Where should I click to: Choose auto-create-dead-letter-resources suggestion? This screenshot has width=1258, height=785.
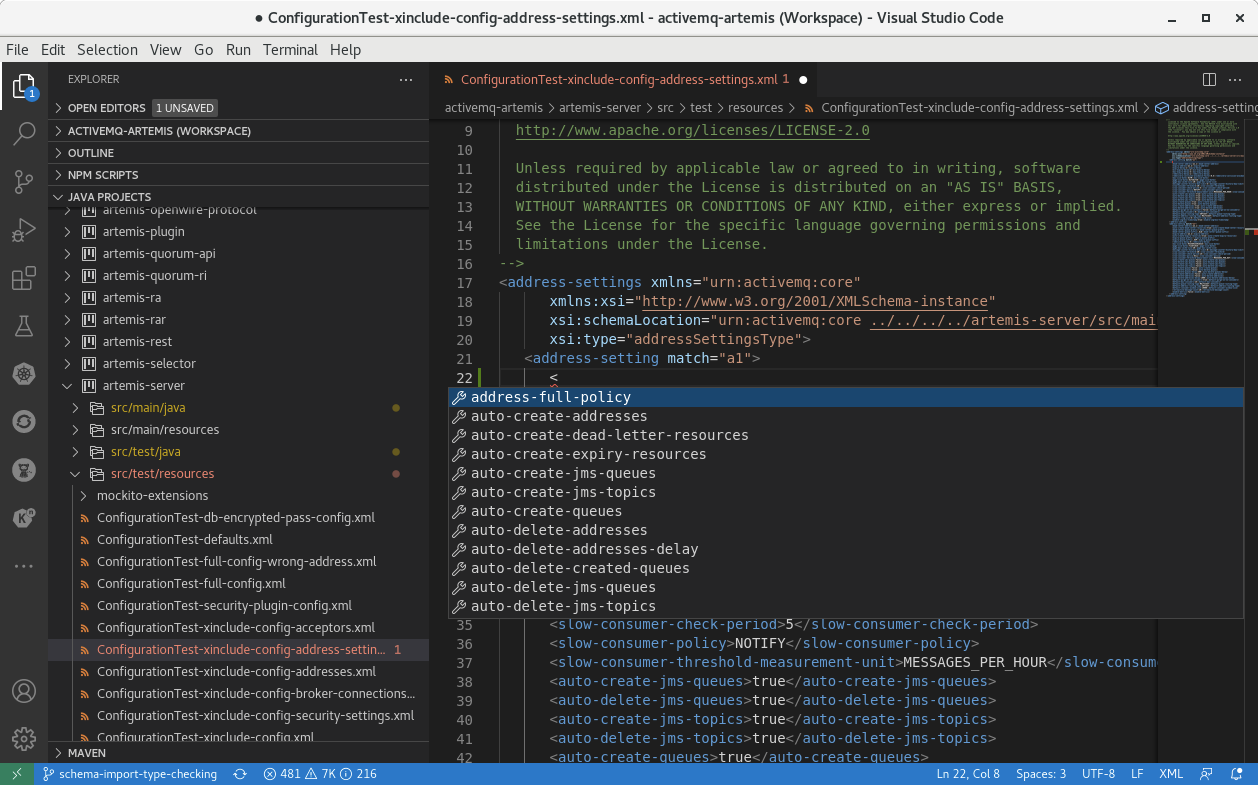(x=846, y=435)
